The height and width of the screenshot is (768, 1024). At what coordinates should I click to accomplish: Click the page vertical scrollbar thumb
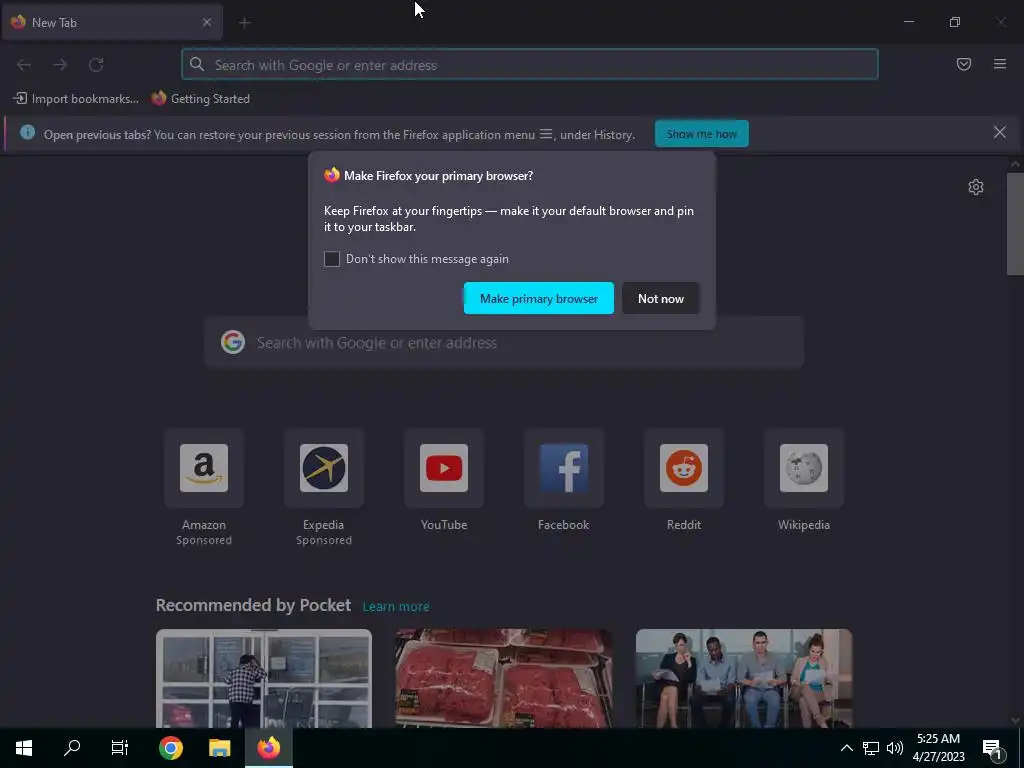pos(1015,224)
